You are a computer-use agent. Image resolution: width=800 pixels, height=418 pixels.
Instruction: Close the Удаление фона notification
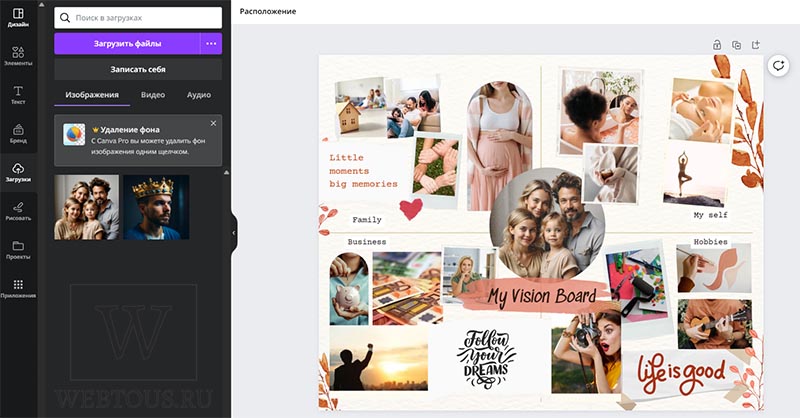213,123
